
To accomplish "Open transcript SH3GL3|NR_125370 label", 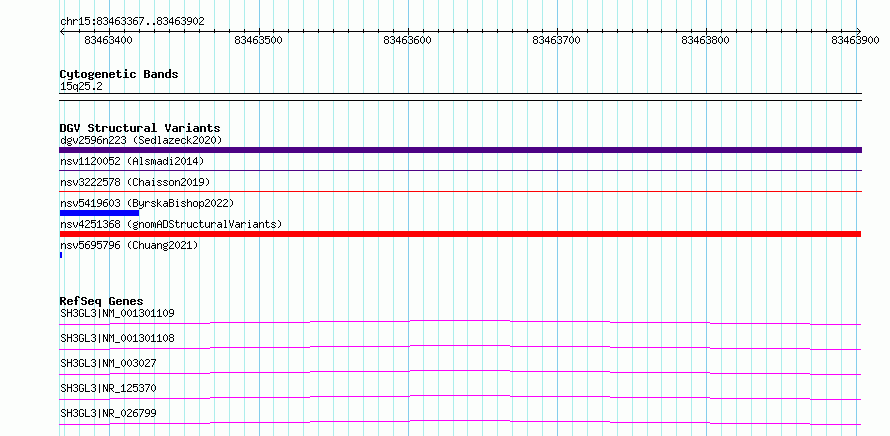I will pyautogui.click(x=108, y=388).
